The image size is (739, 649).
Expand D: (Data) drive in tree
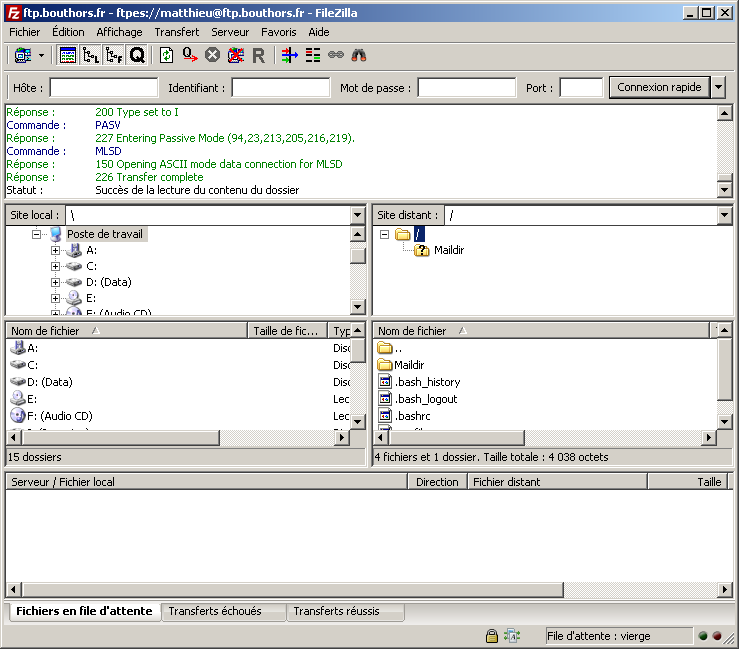pos(55,282)
